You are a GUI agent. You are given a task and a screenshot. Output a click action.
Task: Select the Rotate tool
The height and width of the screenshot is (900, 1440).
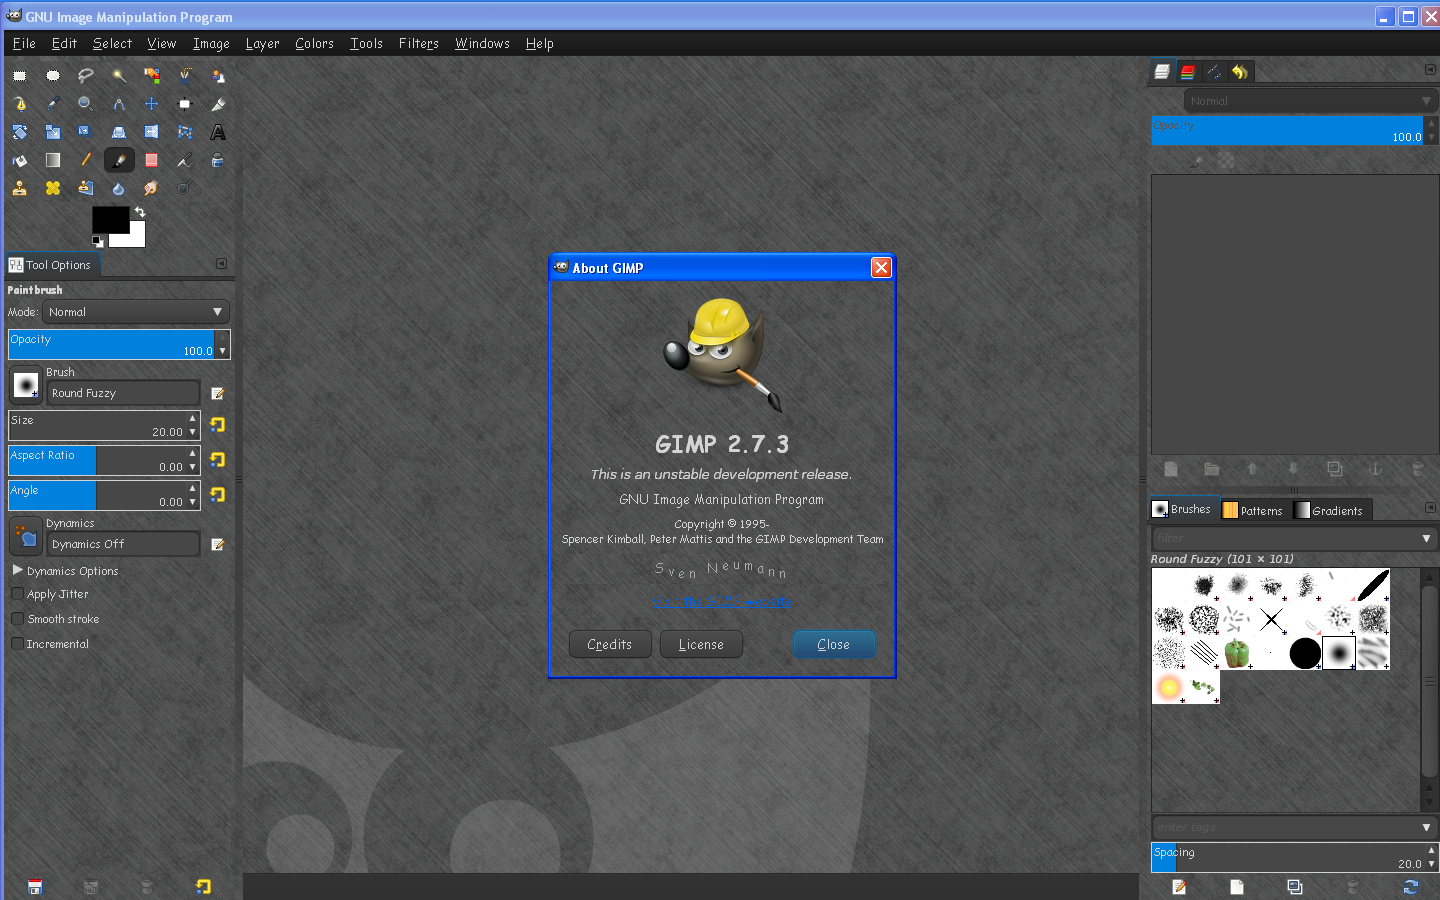pyautogui.click(x=20, y=132)
